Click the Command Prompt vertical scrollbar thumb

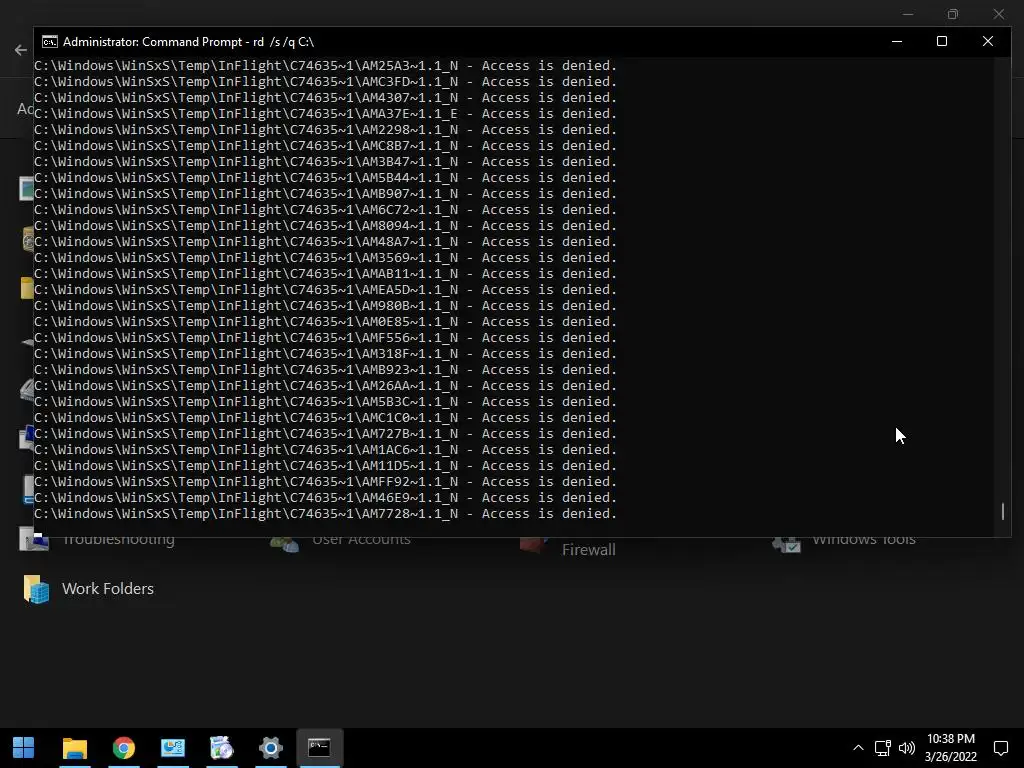[x=1002, y=511]
